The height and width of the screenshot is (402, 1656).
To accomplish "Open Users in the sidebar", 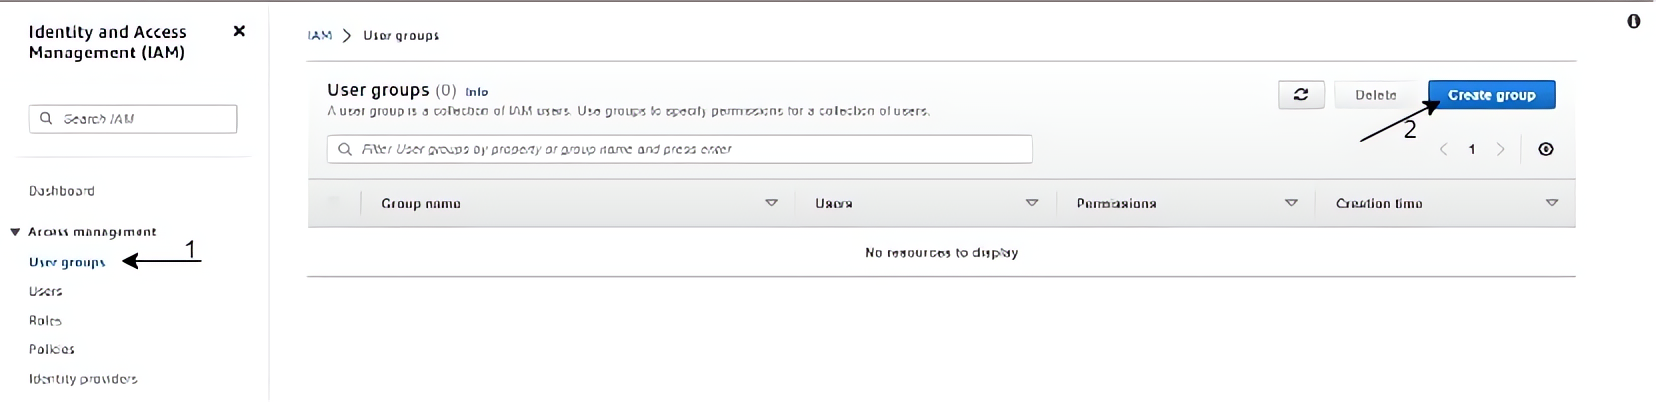I will pos(46,291).
